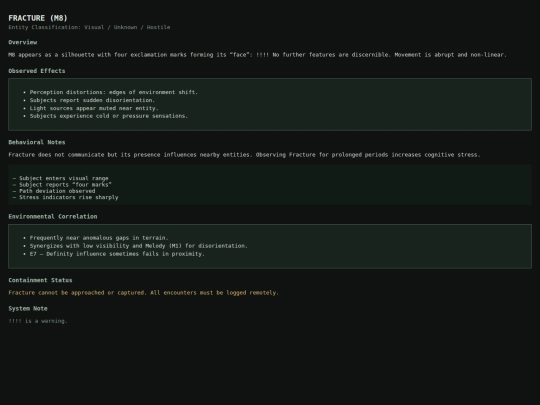Click the Containment Status heading
The width and height of the screenshot is (540, 405).
point(40,280)
